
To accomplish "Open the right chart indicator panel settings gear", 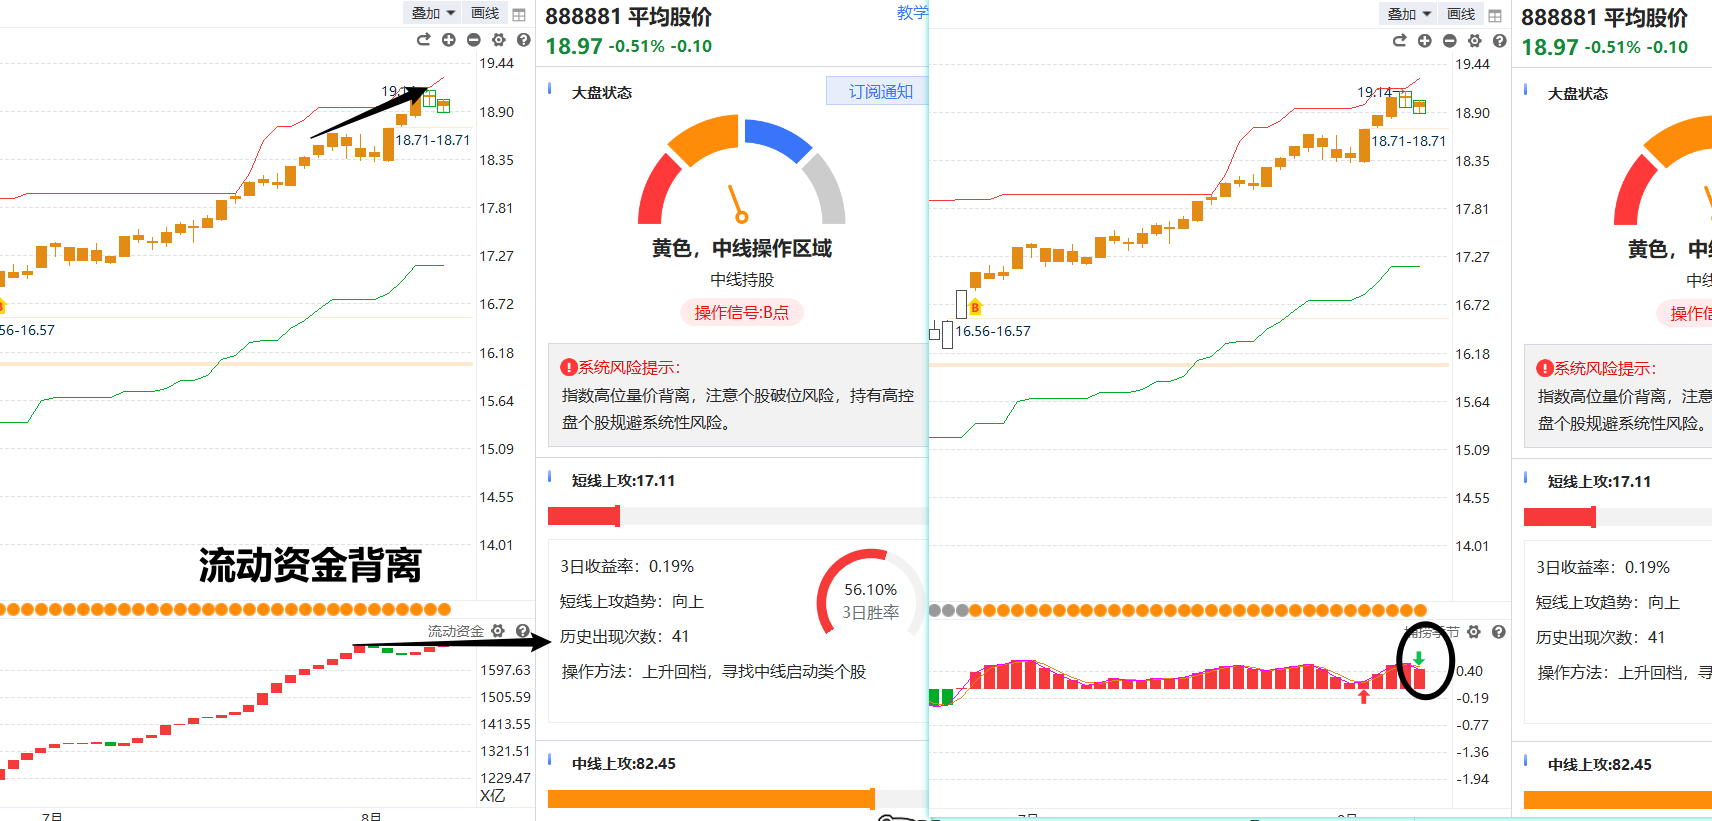I will [x=1474, y=632].
